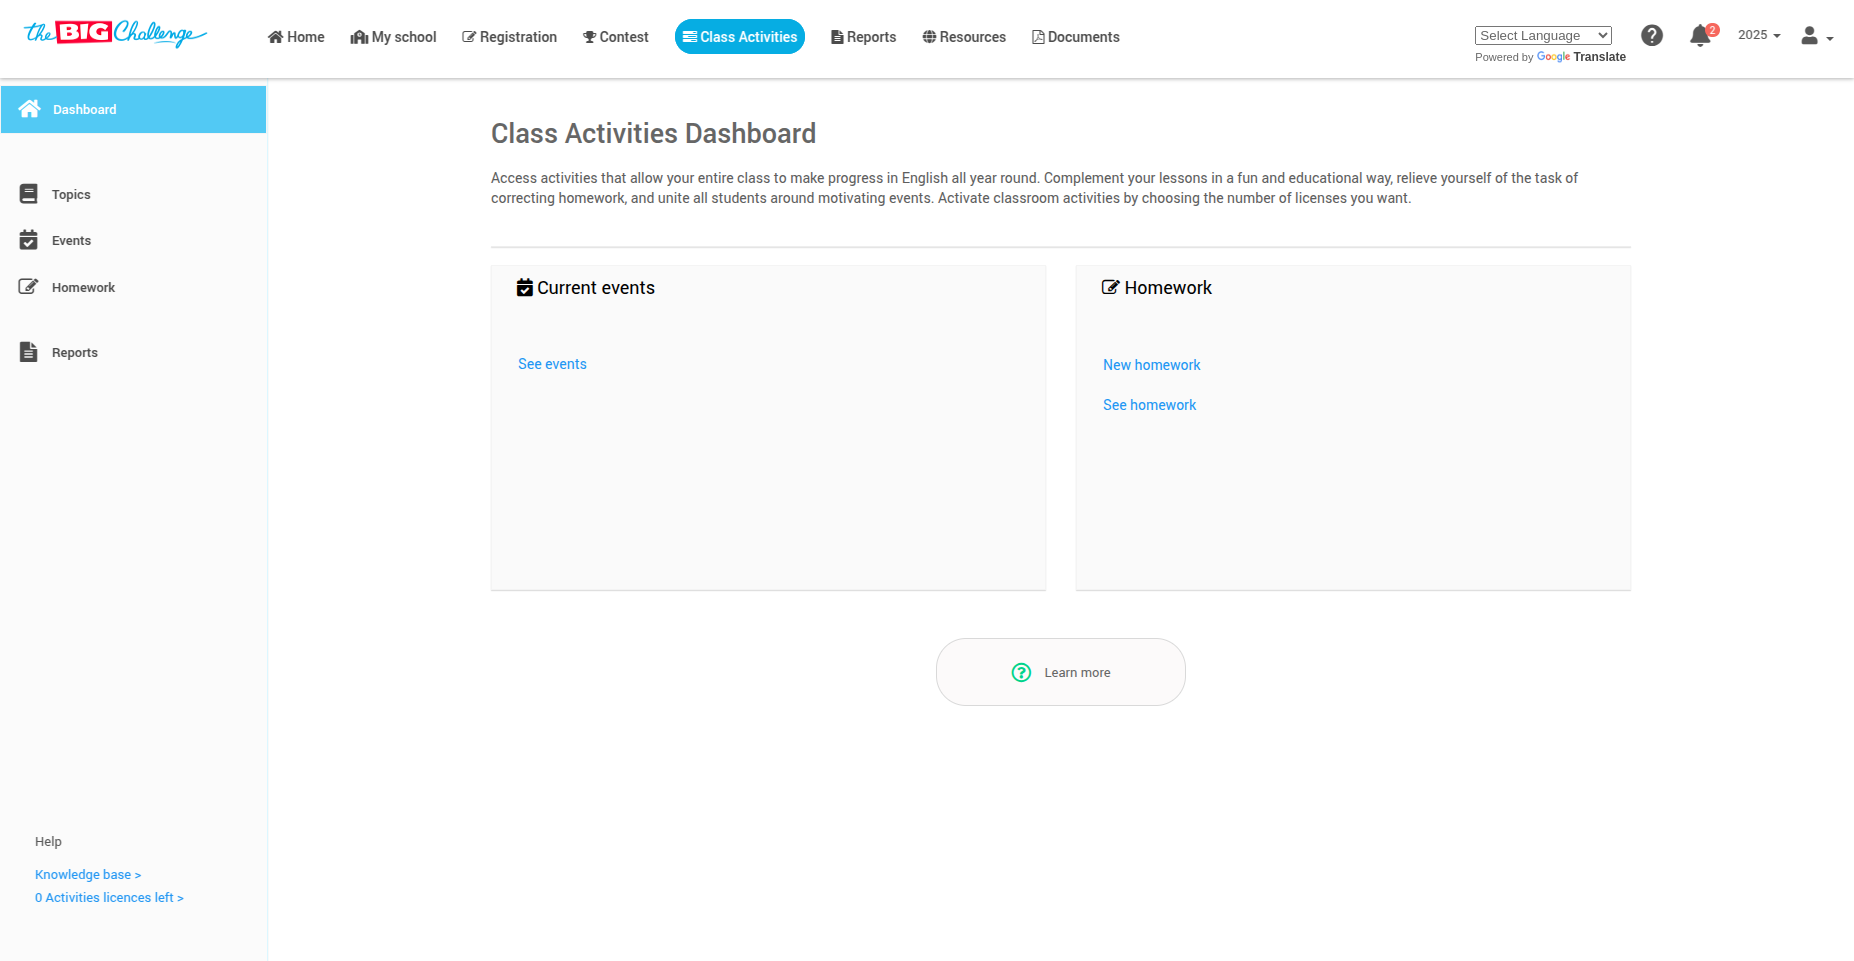Open the user account menu
Viewport: 1854px width, 961px height.
click(1816, 36)
